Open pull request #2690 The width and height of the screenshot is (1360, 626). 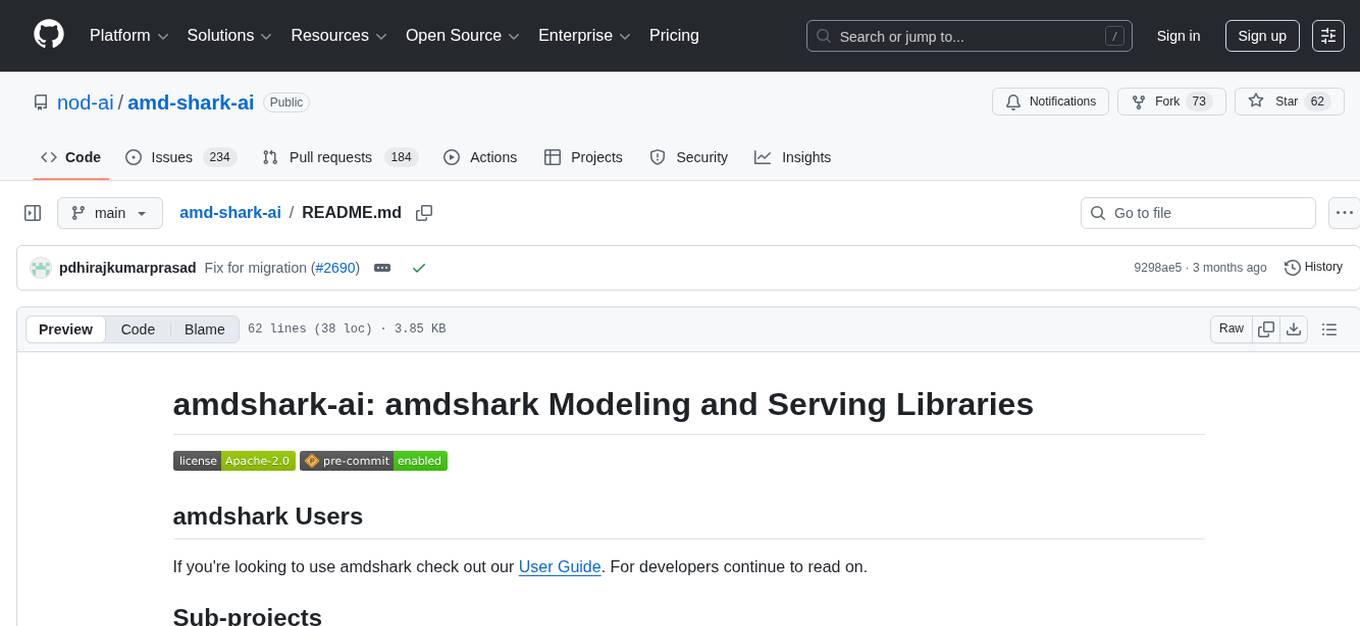(x=335, y=267)
